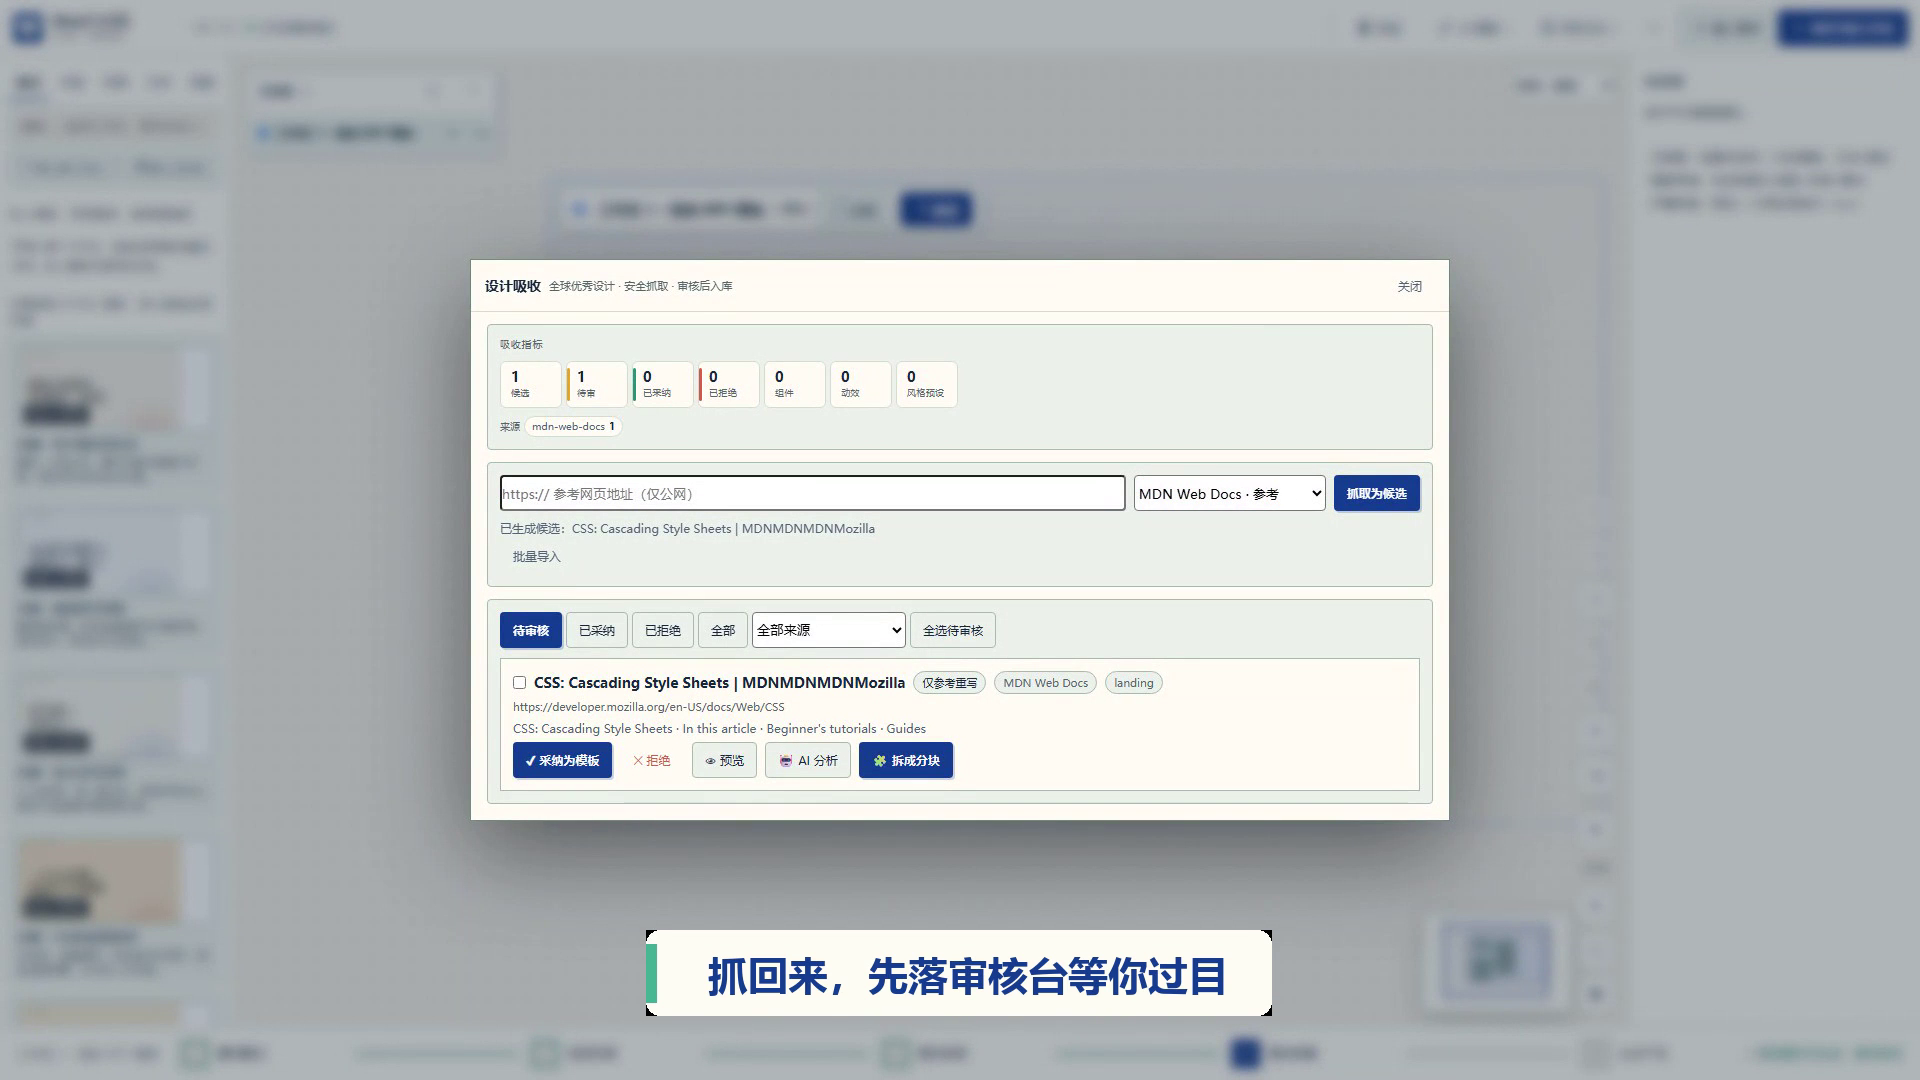Switch to the 全部 tab
This screenshot has width=1920, height=1080.
point(722,630)
